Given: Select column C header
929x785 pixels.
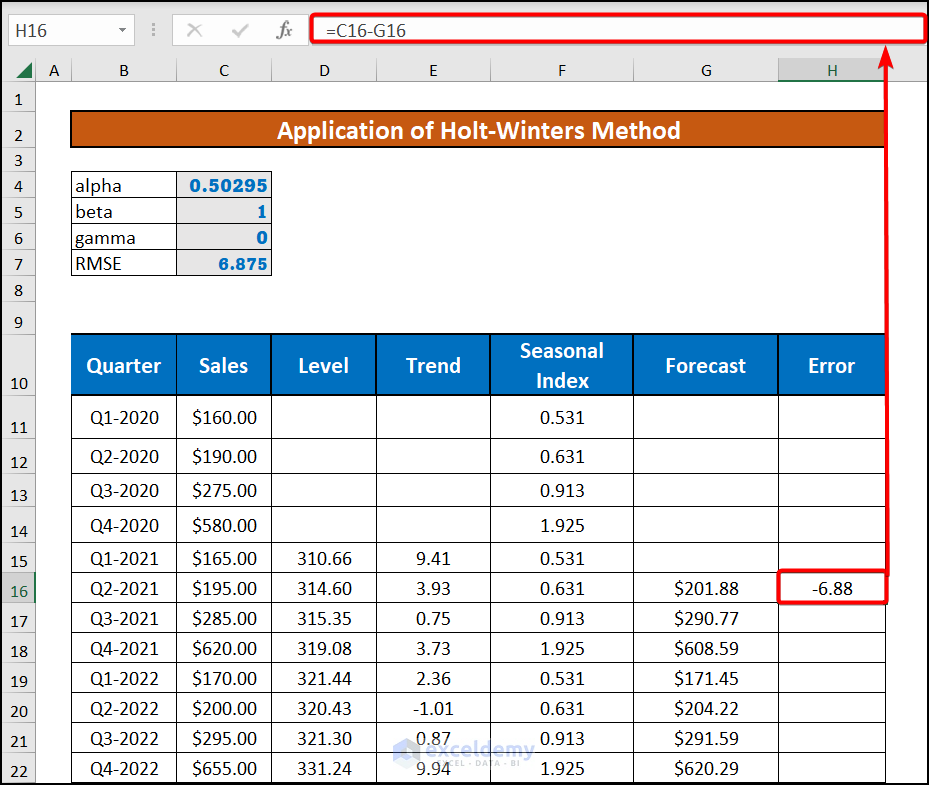Looking at the screenshot, I should click(x=223, y=70).
